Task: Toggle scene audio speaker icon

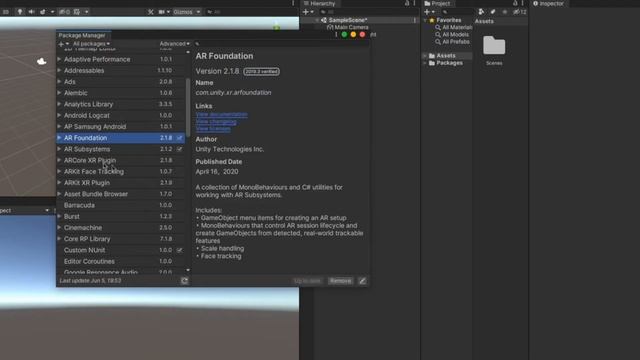Action: (31, 12)
